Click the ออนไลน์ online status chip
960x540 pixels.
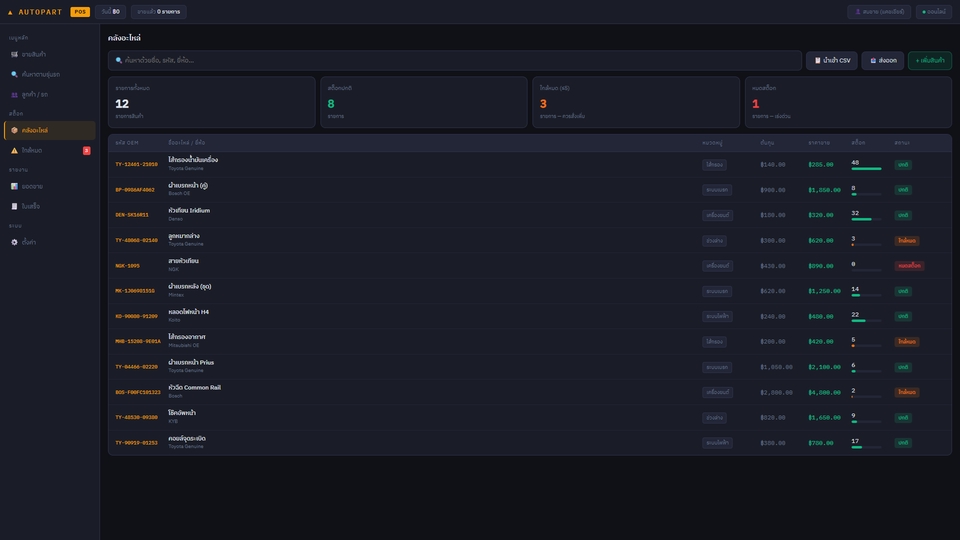point(934,12)
